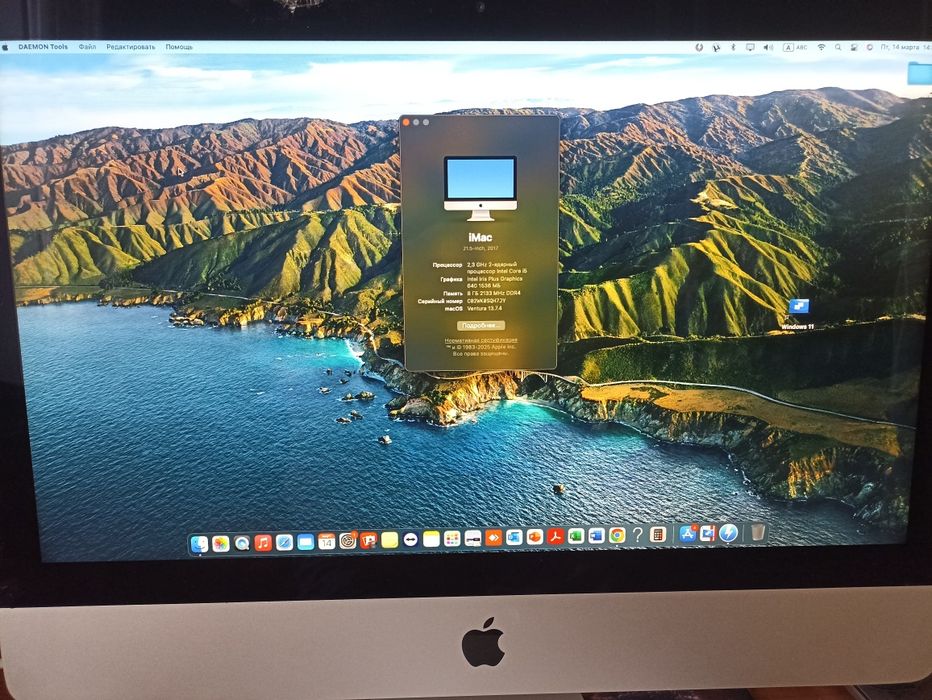Open the Нормативная сертификация link
The image size is (932, 700).
pyautogui.click(x=481, y=340)
